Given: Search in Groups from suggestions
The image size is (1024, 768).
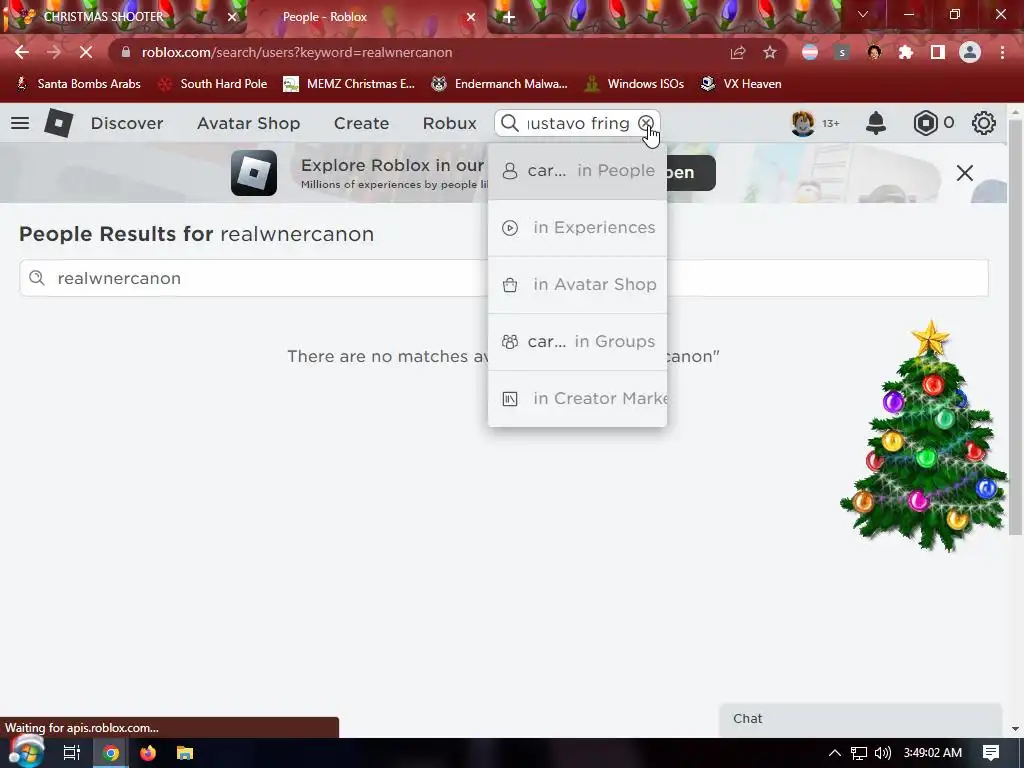Looking at the screenshot, I should (577, 341).
